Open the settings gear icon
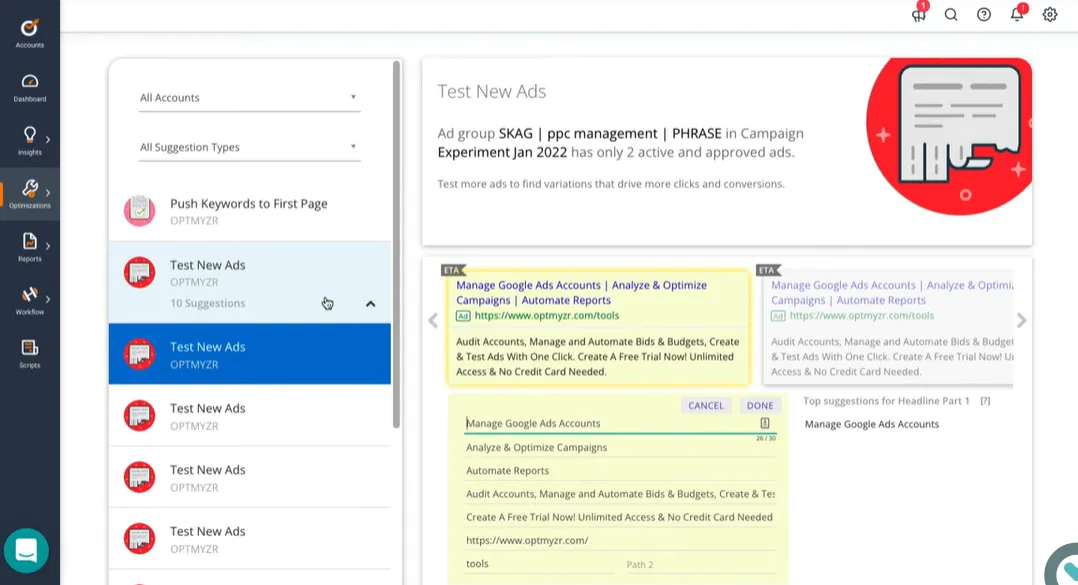The height and width of the screenshot is (585, 1078). 1050,14
